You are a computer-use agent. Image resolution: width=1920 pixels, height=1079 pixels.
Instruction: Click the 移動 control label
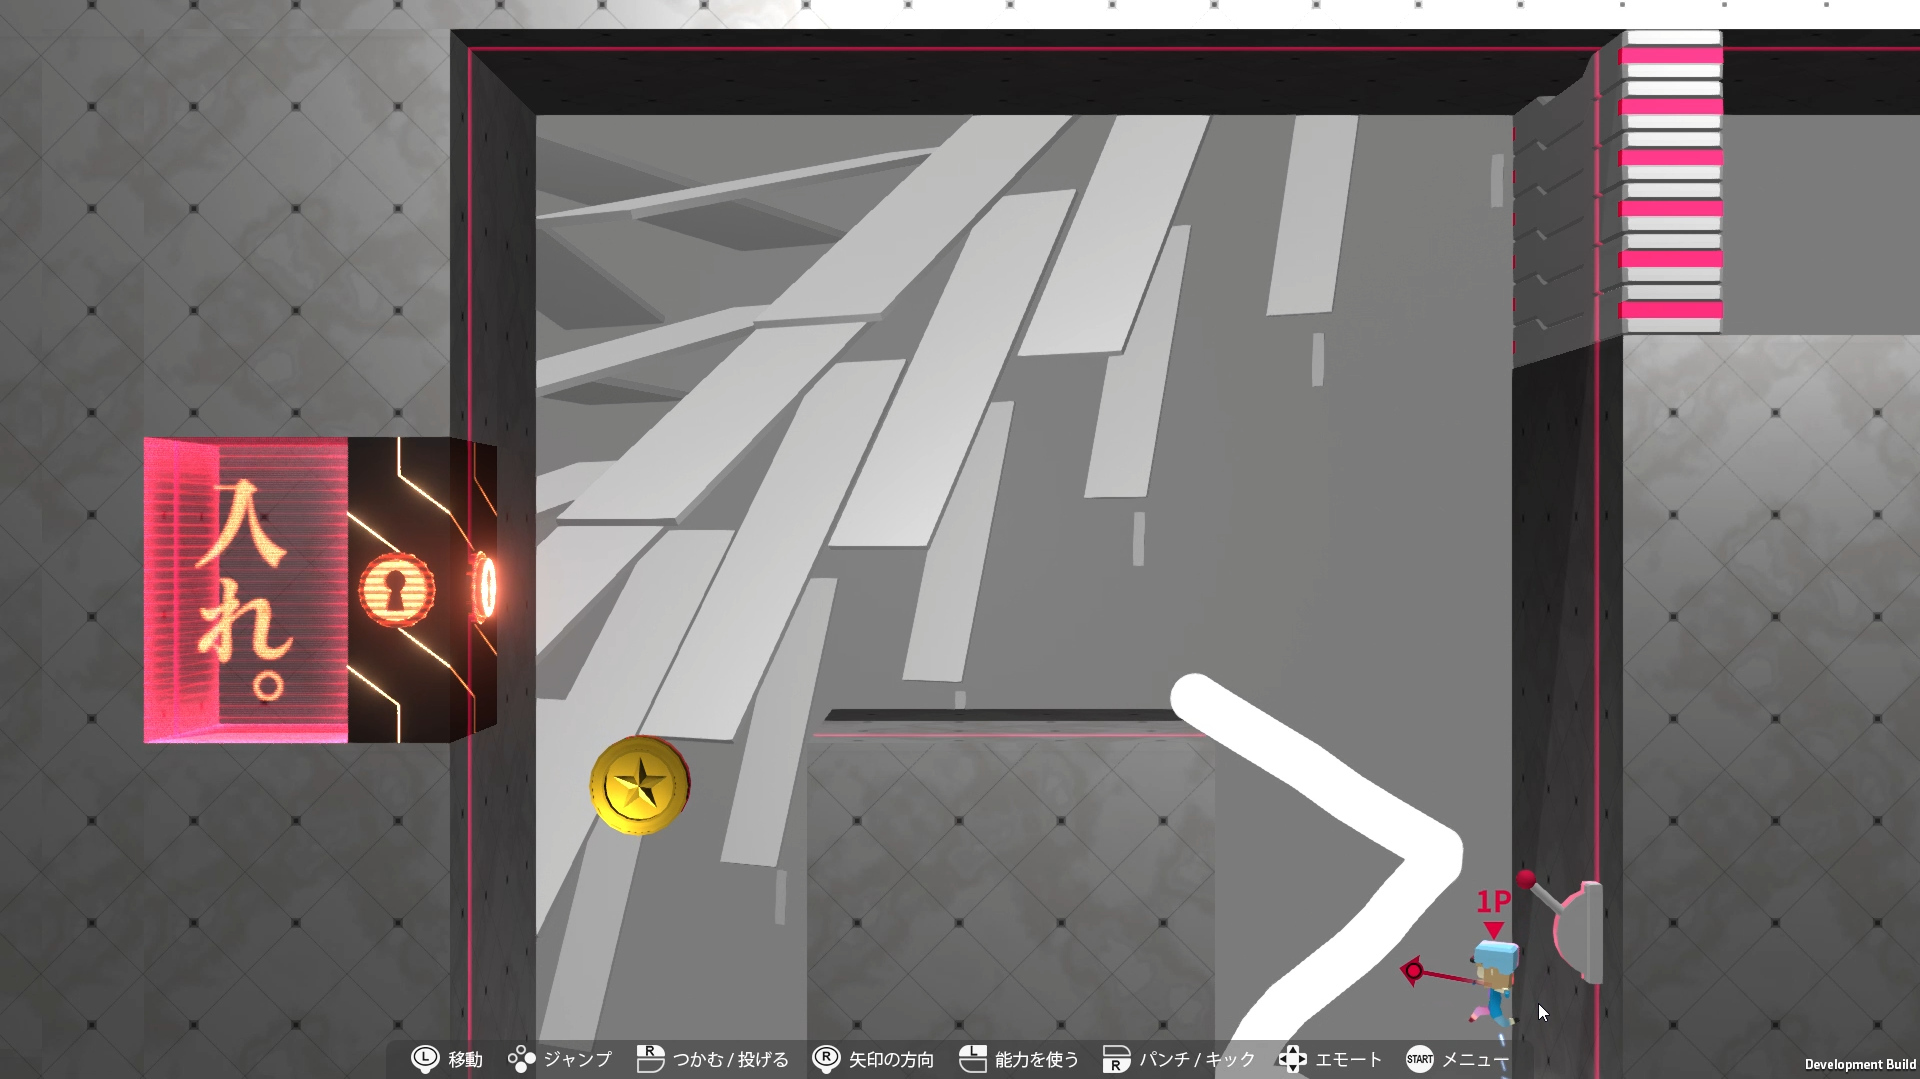coord(465,1060)
